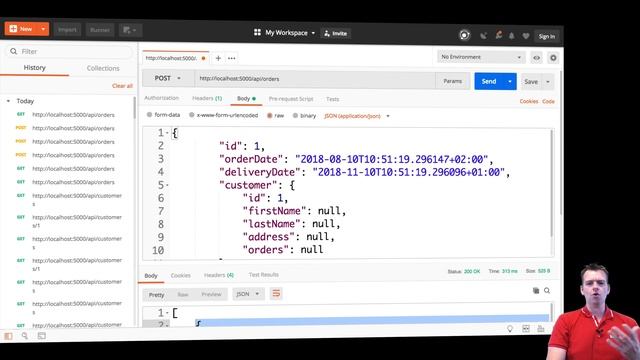Toggle the line wrap icon
Image resolution: width=640 pixels, height=360 pixels.
click(x=276, y=293)
